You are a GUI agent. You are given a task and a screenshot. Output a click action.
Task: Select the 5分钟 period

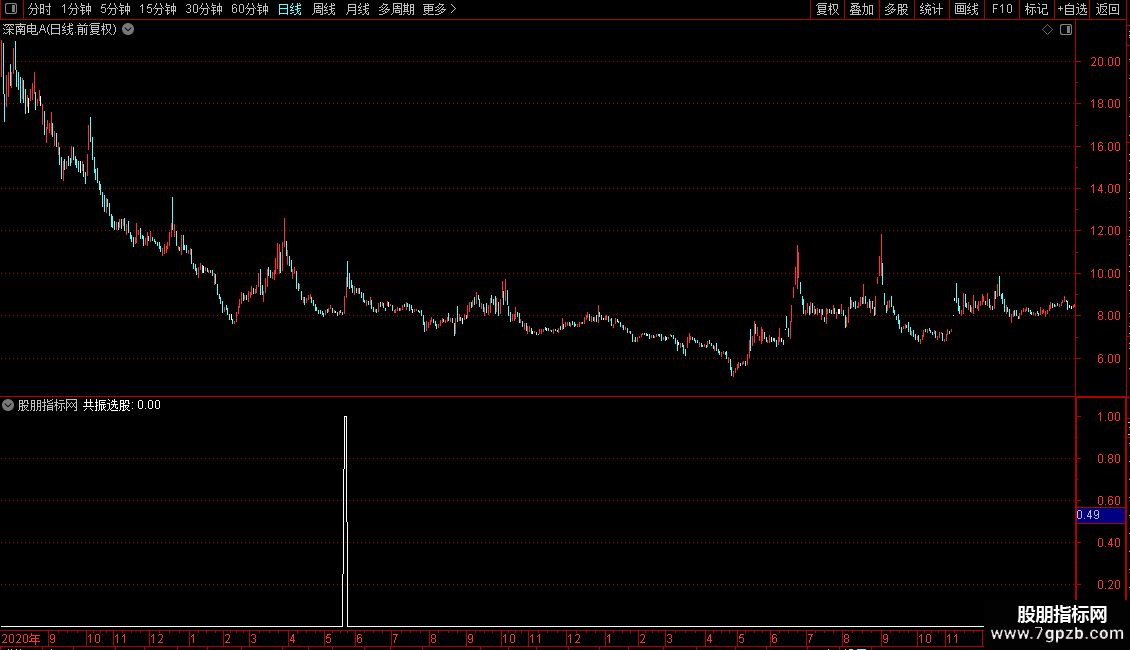pos(115,9)
